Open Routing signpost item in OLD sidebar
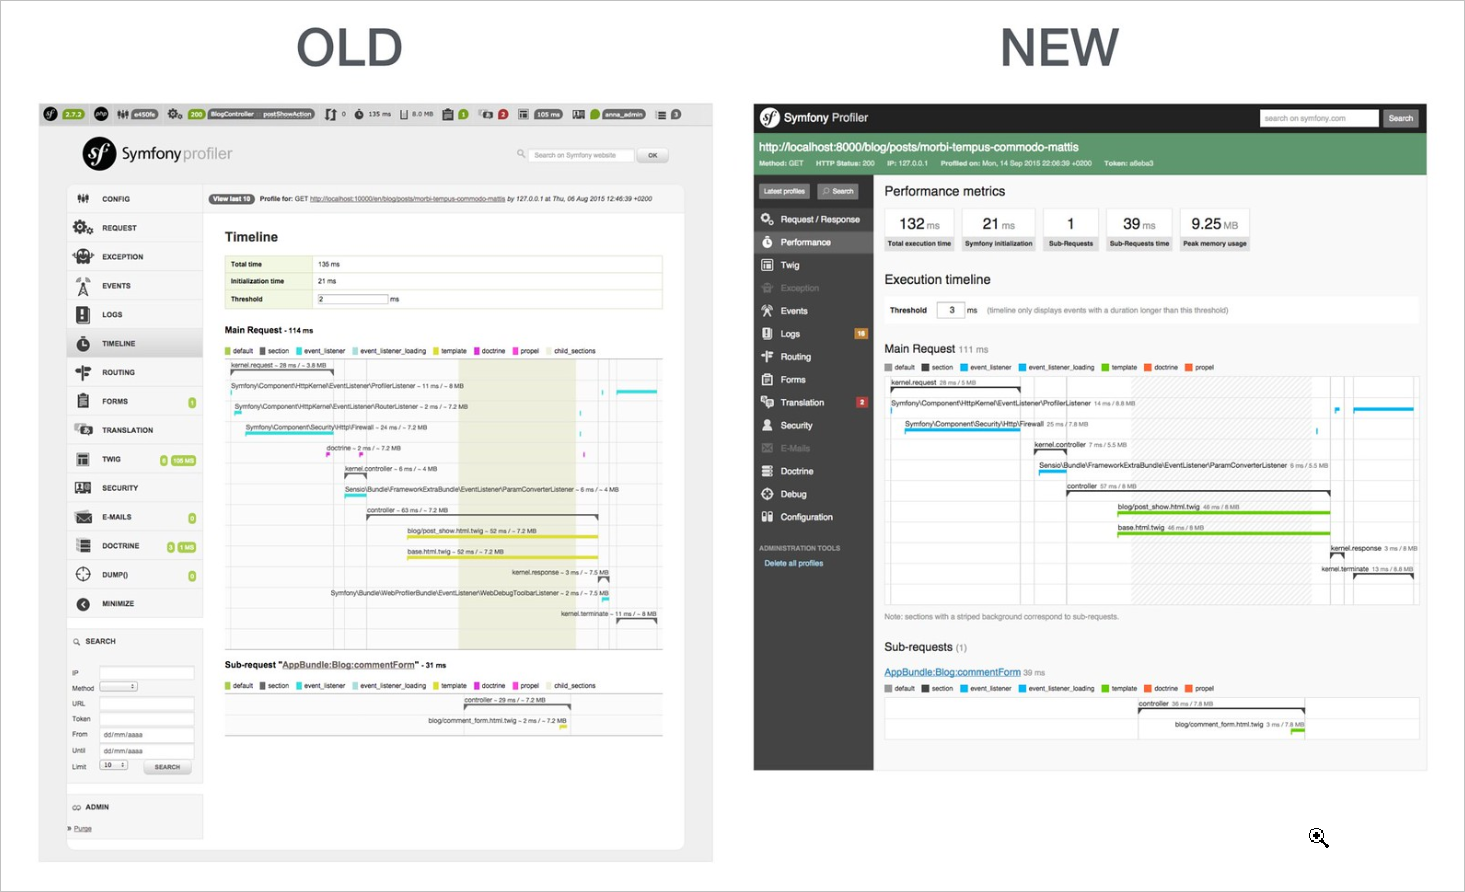Viewport: 1465px width, 892px height. (134, 372)
